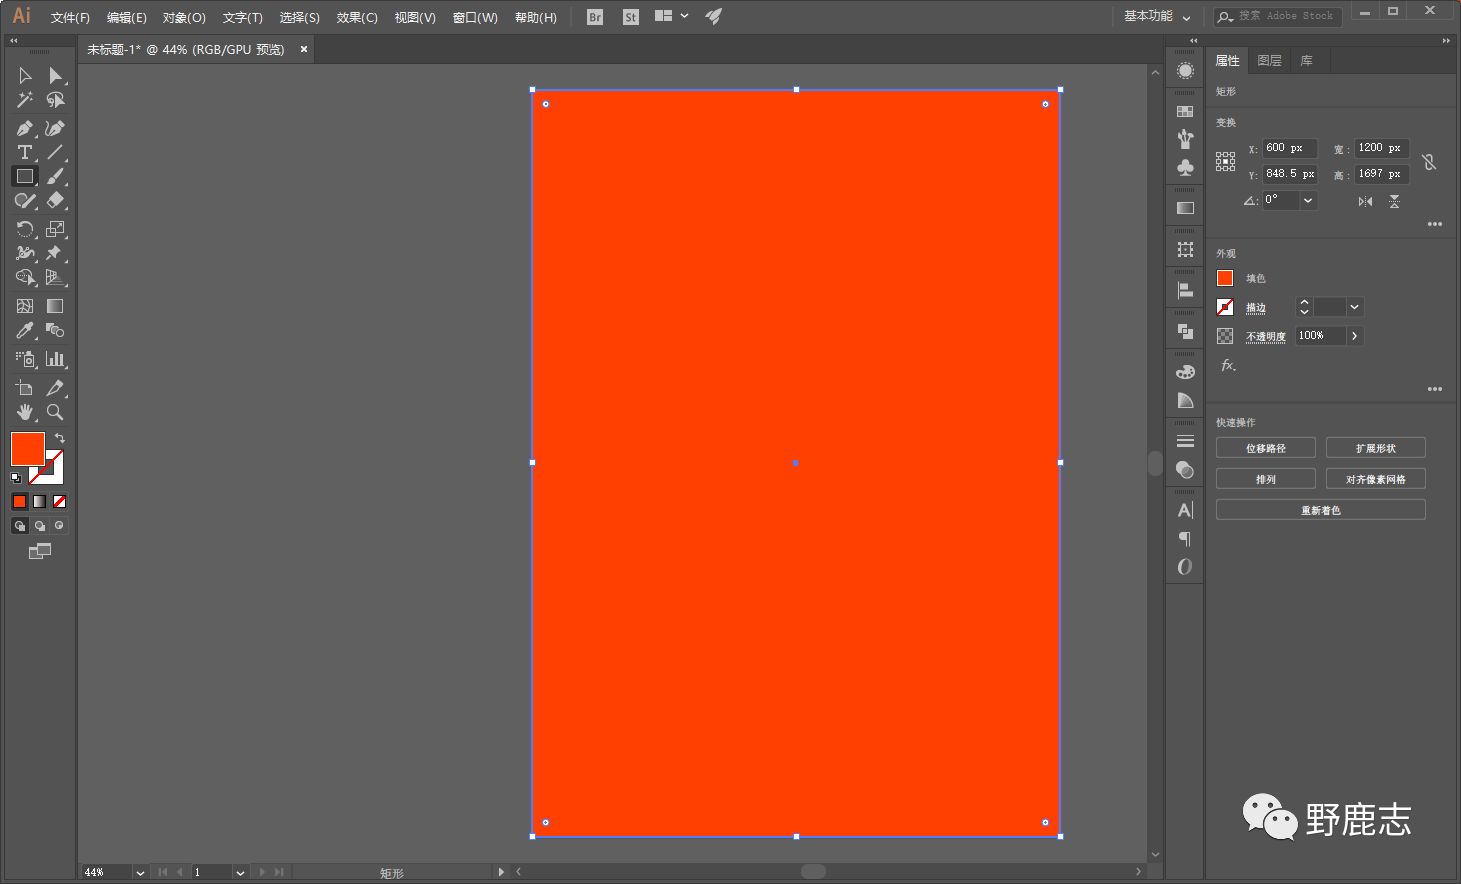The image size is (1461, 884).
Task: Click the 重新着色 button
Action: click(1320, 510)
